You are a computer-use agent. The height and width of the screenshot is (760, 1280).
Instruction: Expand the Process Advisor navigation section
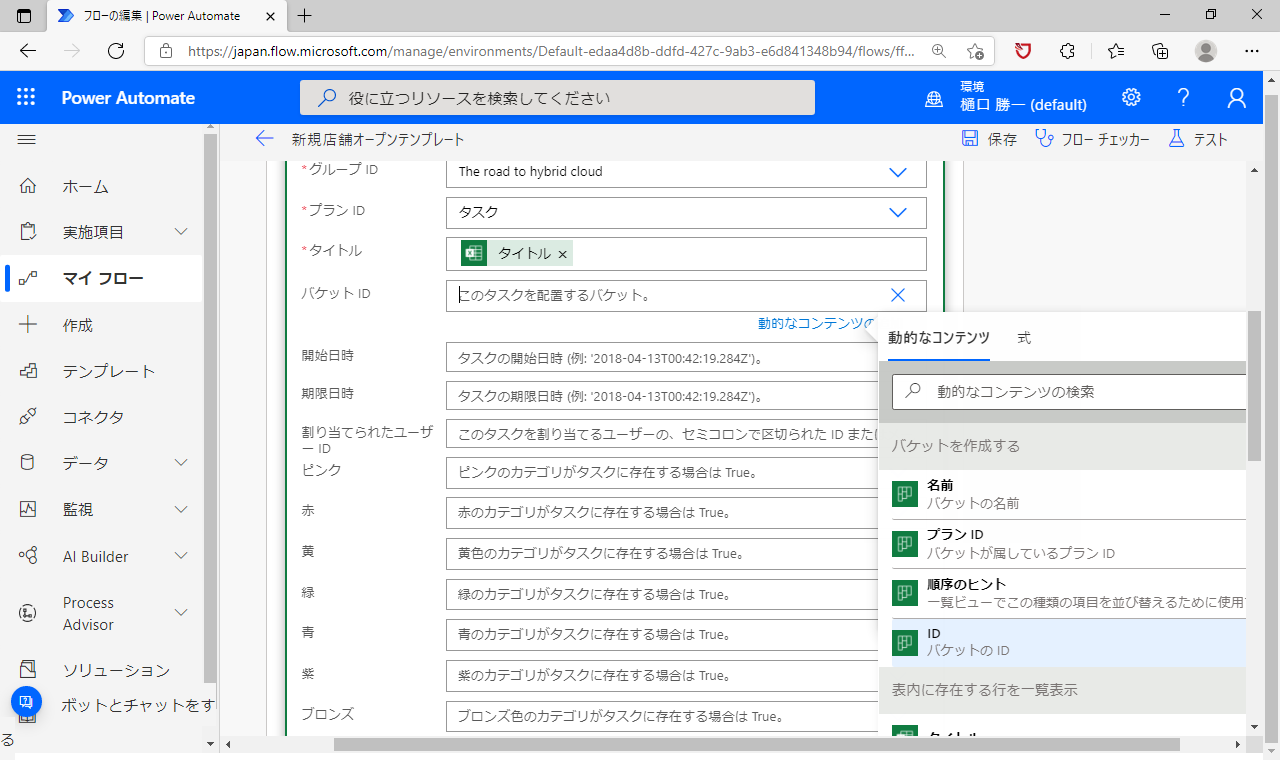tap(181, 613)
